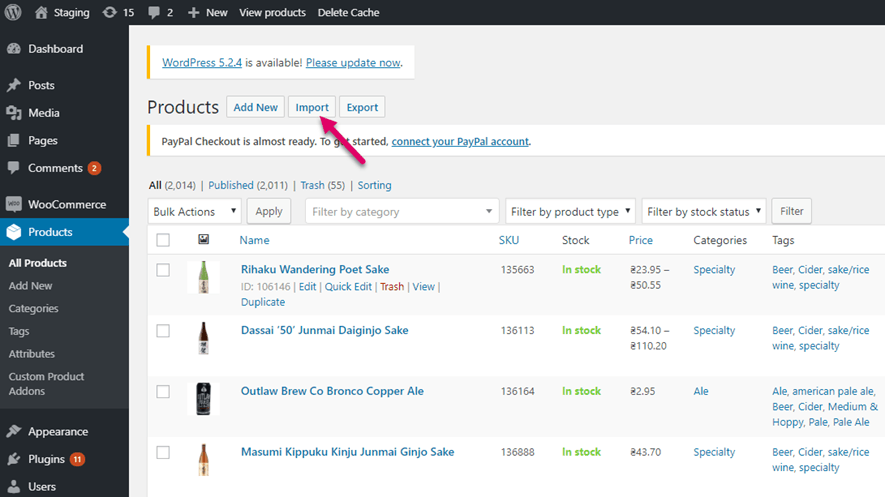Open Attributes submenu item
Screen dimensions: 885x497
(32, 354)
